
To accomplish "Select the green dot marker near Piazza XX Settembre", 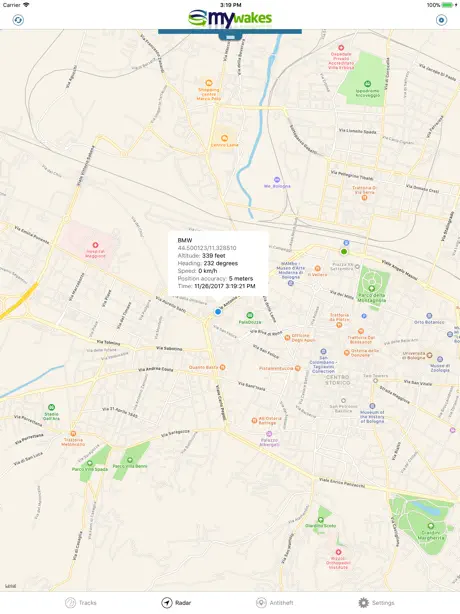I will pyautogui.click(x=344, y=251).
